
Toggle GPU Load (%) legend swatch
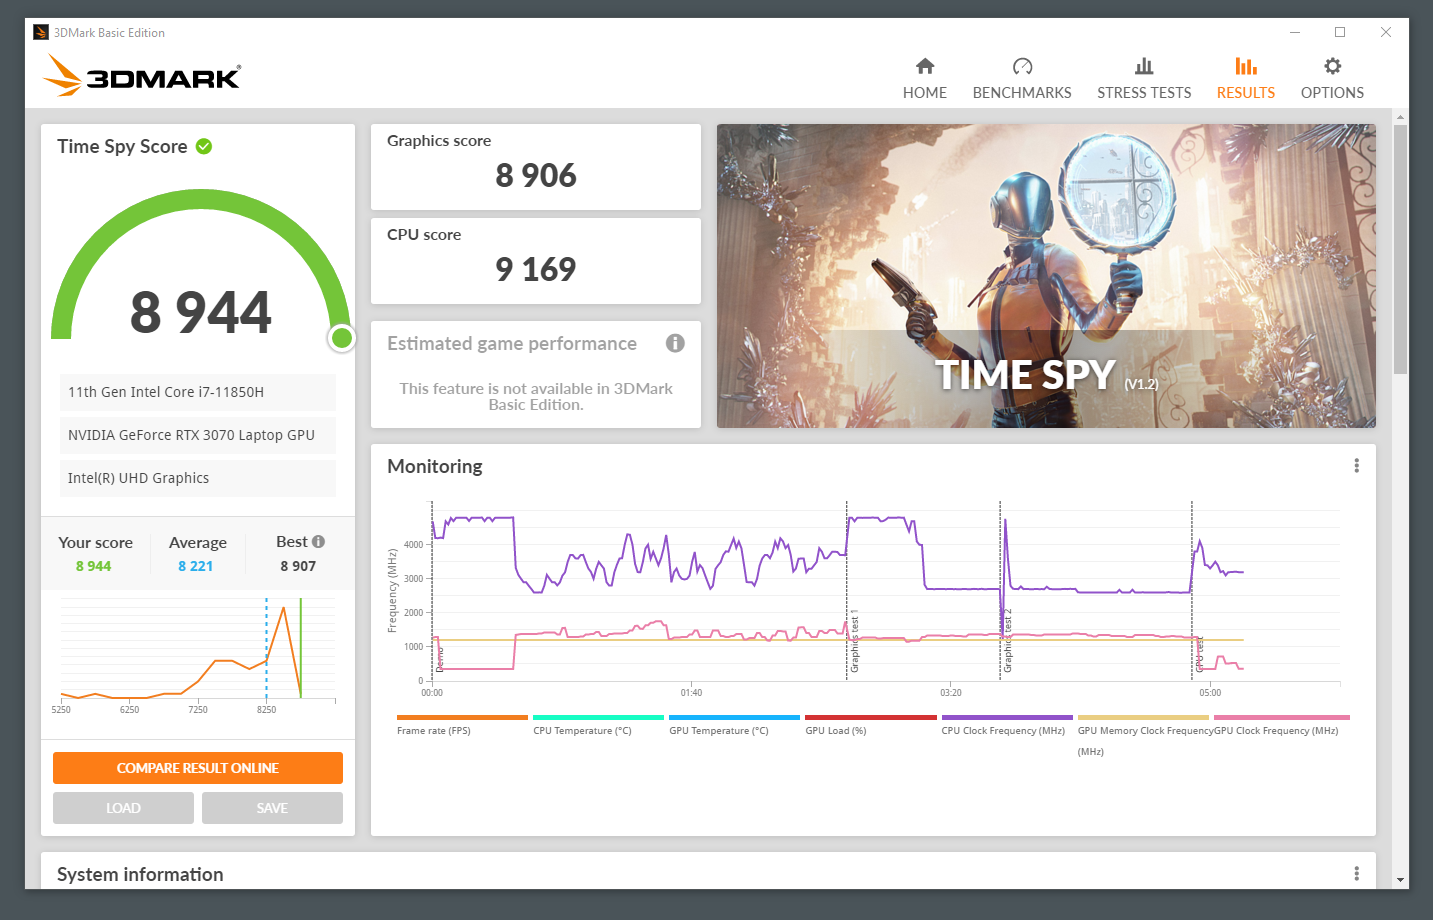coord(870,717)
